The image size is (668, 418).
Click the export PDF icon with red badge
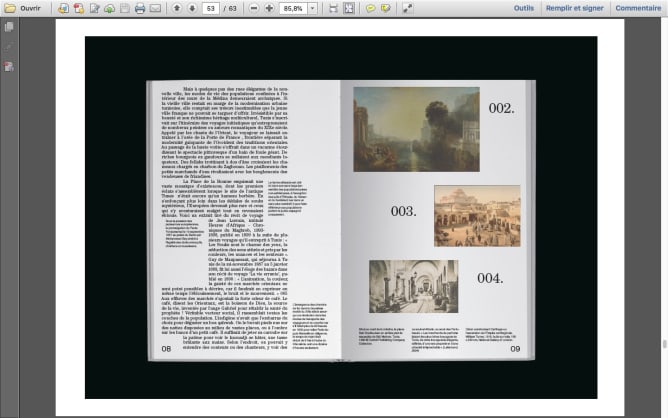coord(79,8)
